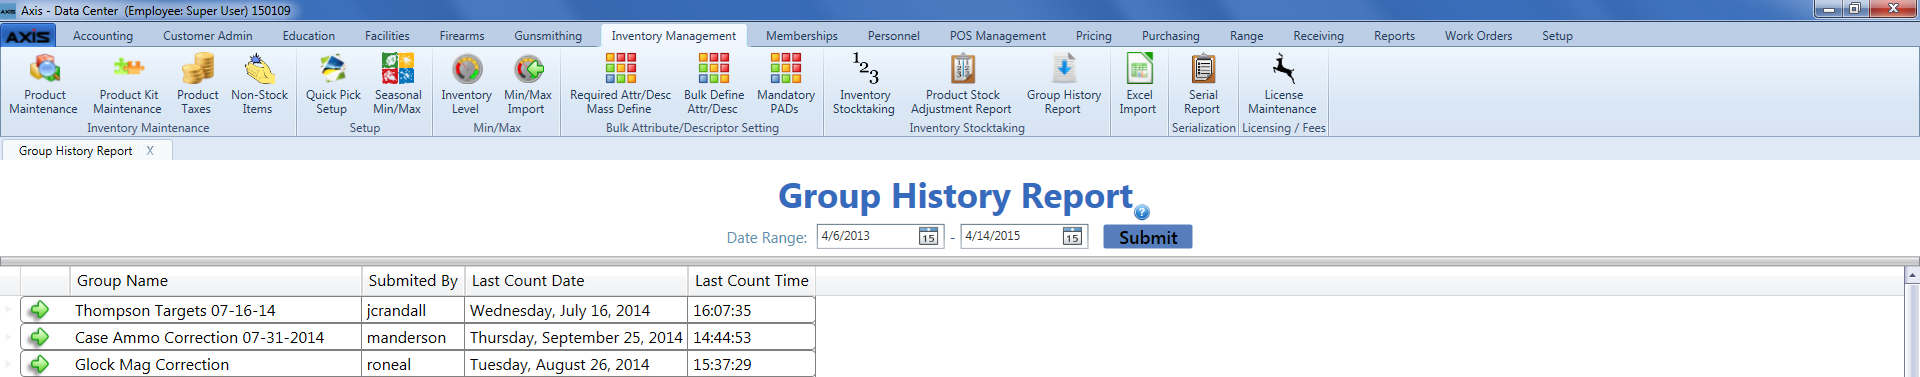The height and width of the screenshot is (377, 1920).
Task: Click the AXIS application logo button
Action: coord(28,36)
